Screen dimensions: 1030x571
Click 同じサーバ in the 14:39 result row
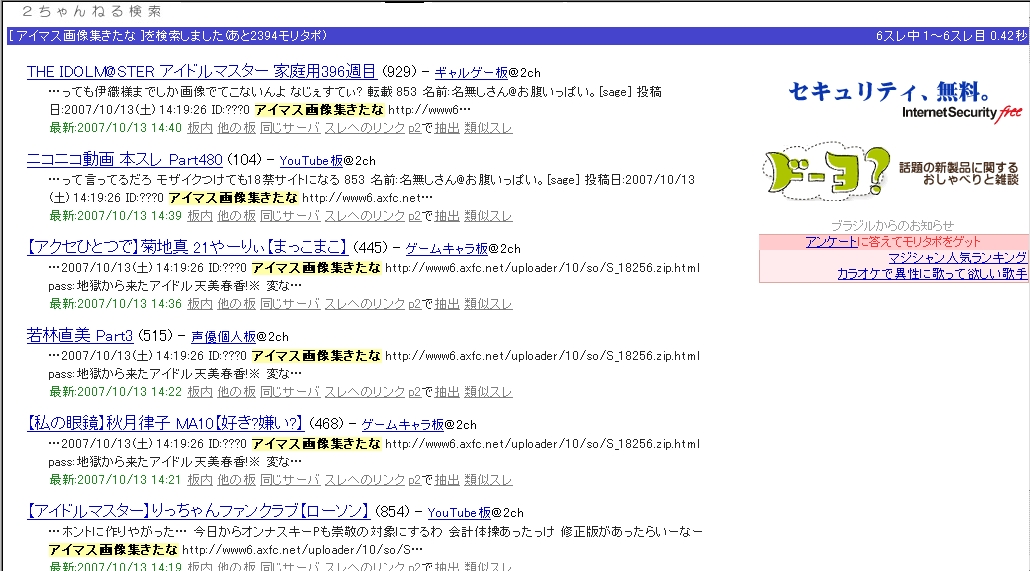point(290,216)
